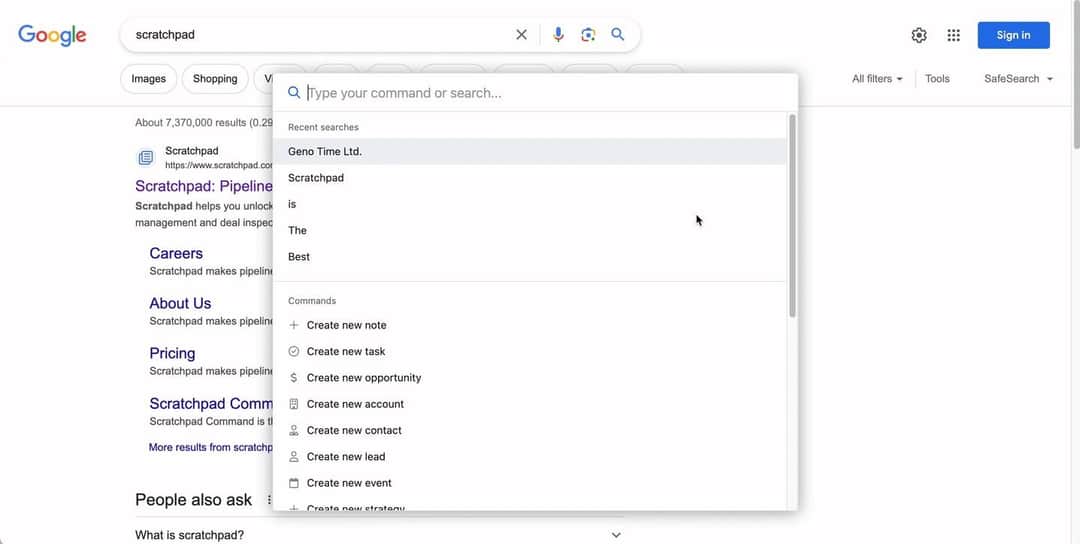Viewport: 1080px width, 544px height.
Task: Click the plus icon for Create new note
Action: click(293, 325)
